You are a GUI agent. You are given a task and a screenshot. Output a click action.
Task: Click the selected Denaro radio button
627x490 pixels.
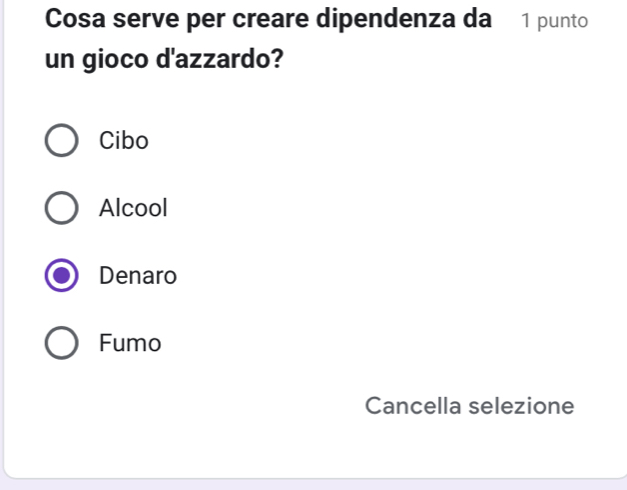pos(62,276)
